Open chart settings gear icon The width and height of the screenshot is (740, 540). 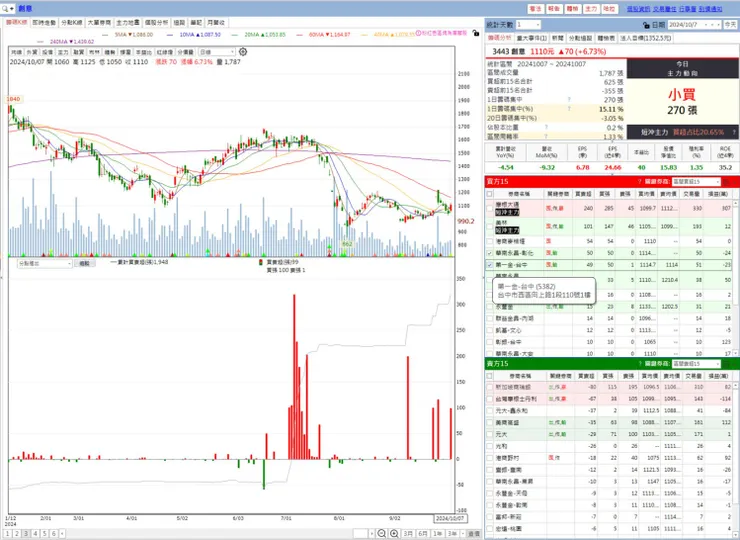pos(243,51)
